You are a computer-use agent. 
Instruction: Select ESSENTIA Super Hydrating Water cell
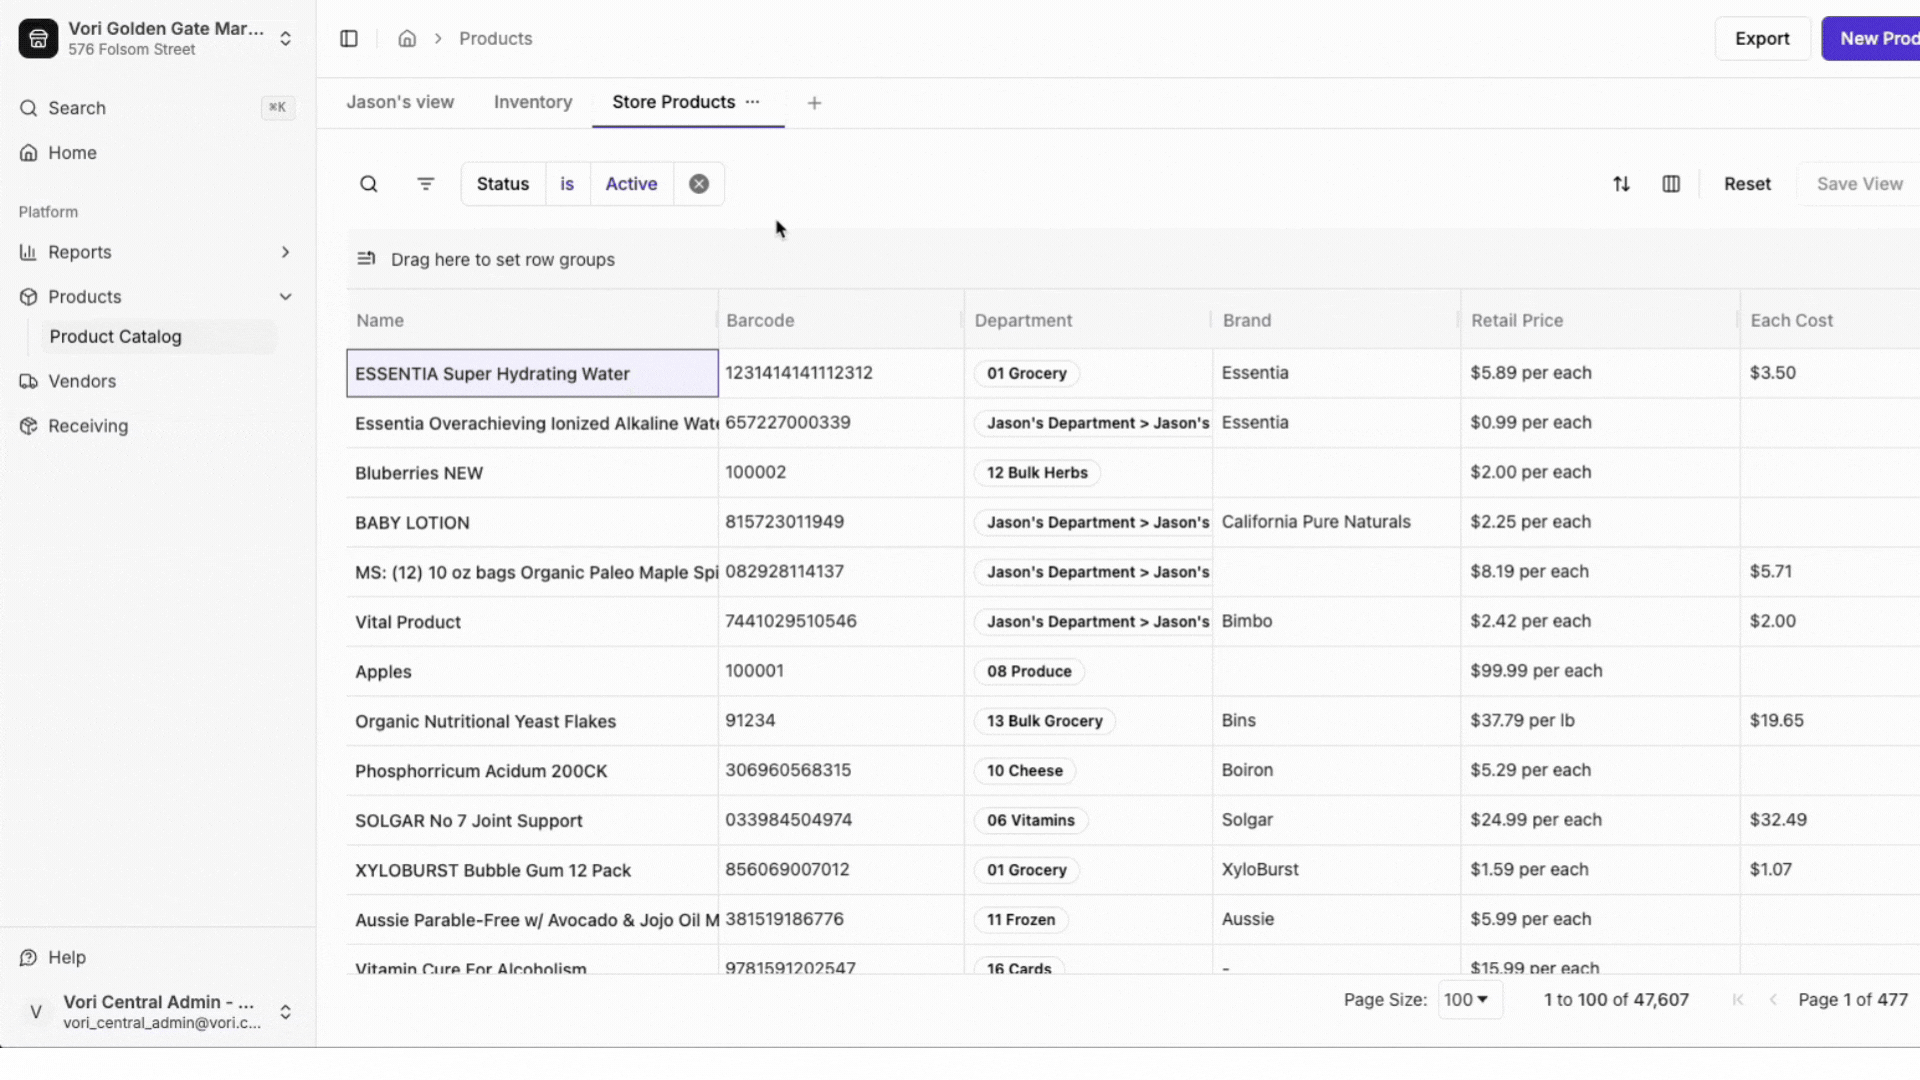[x=532, y=373]
